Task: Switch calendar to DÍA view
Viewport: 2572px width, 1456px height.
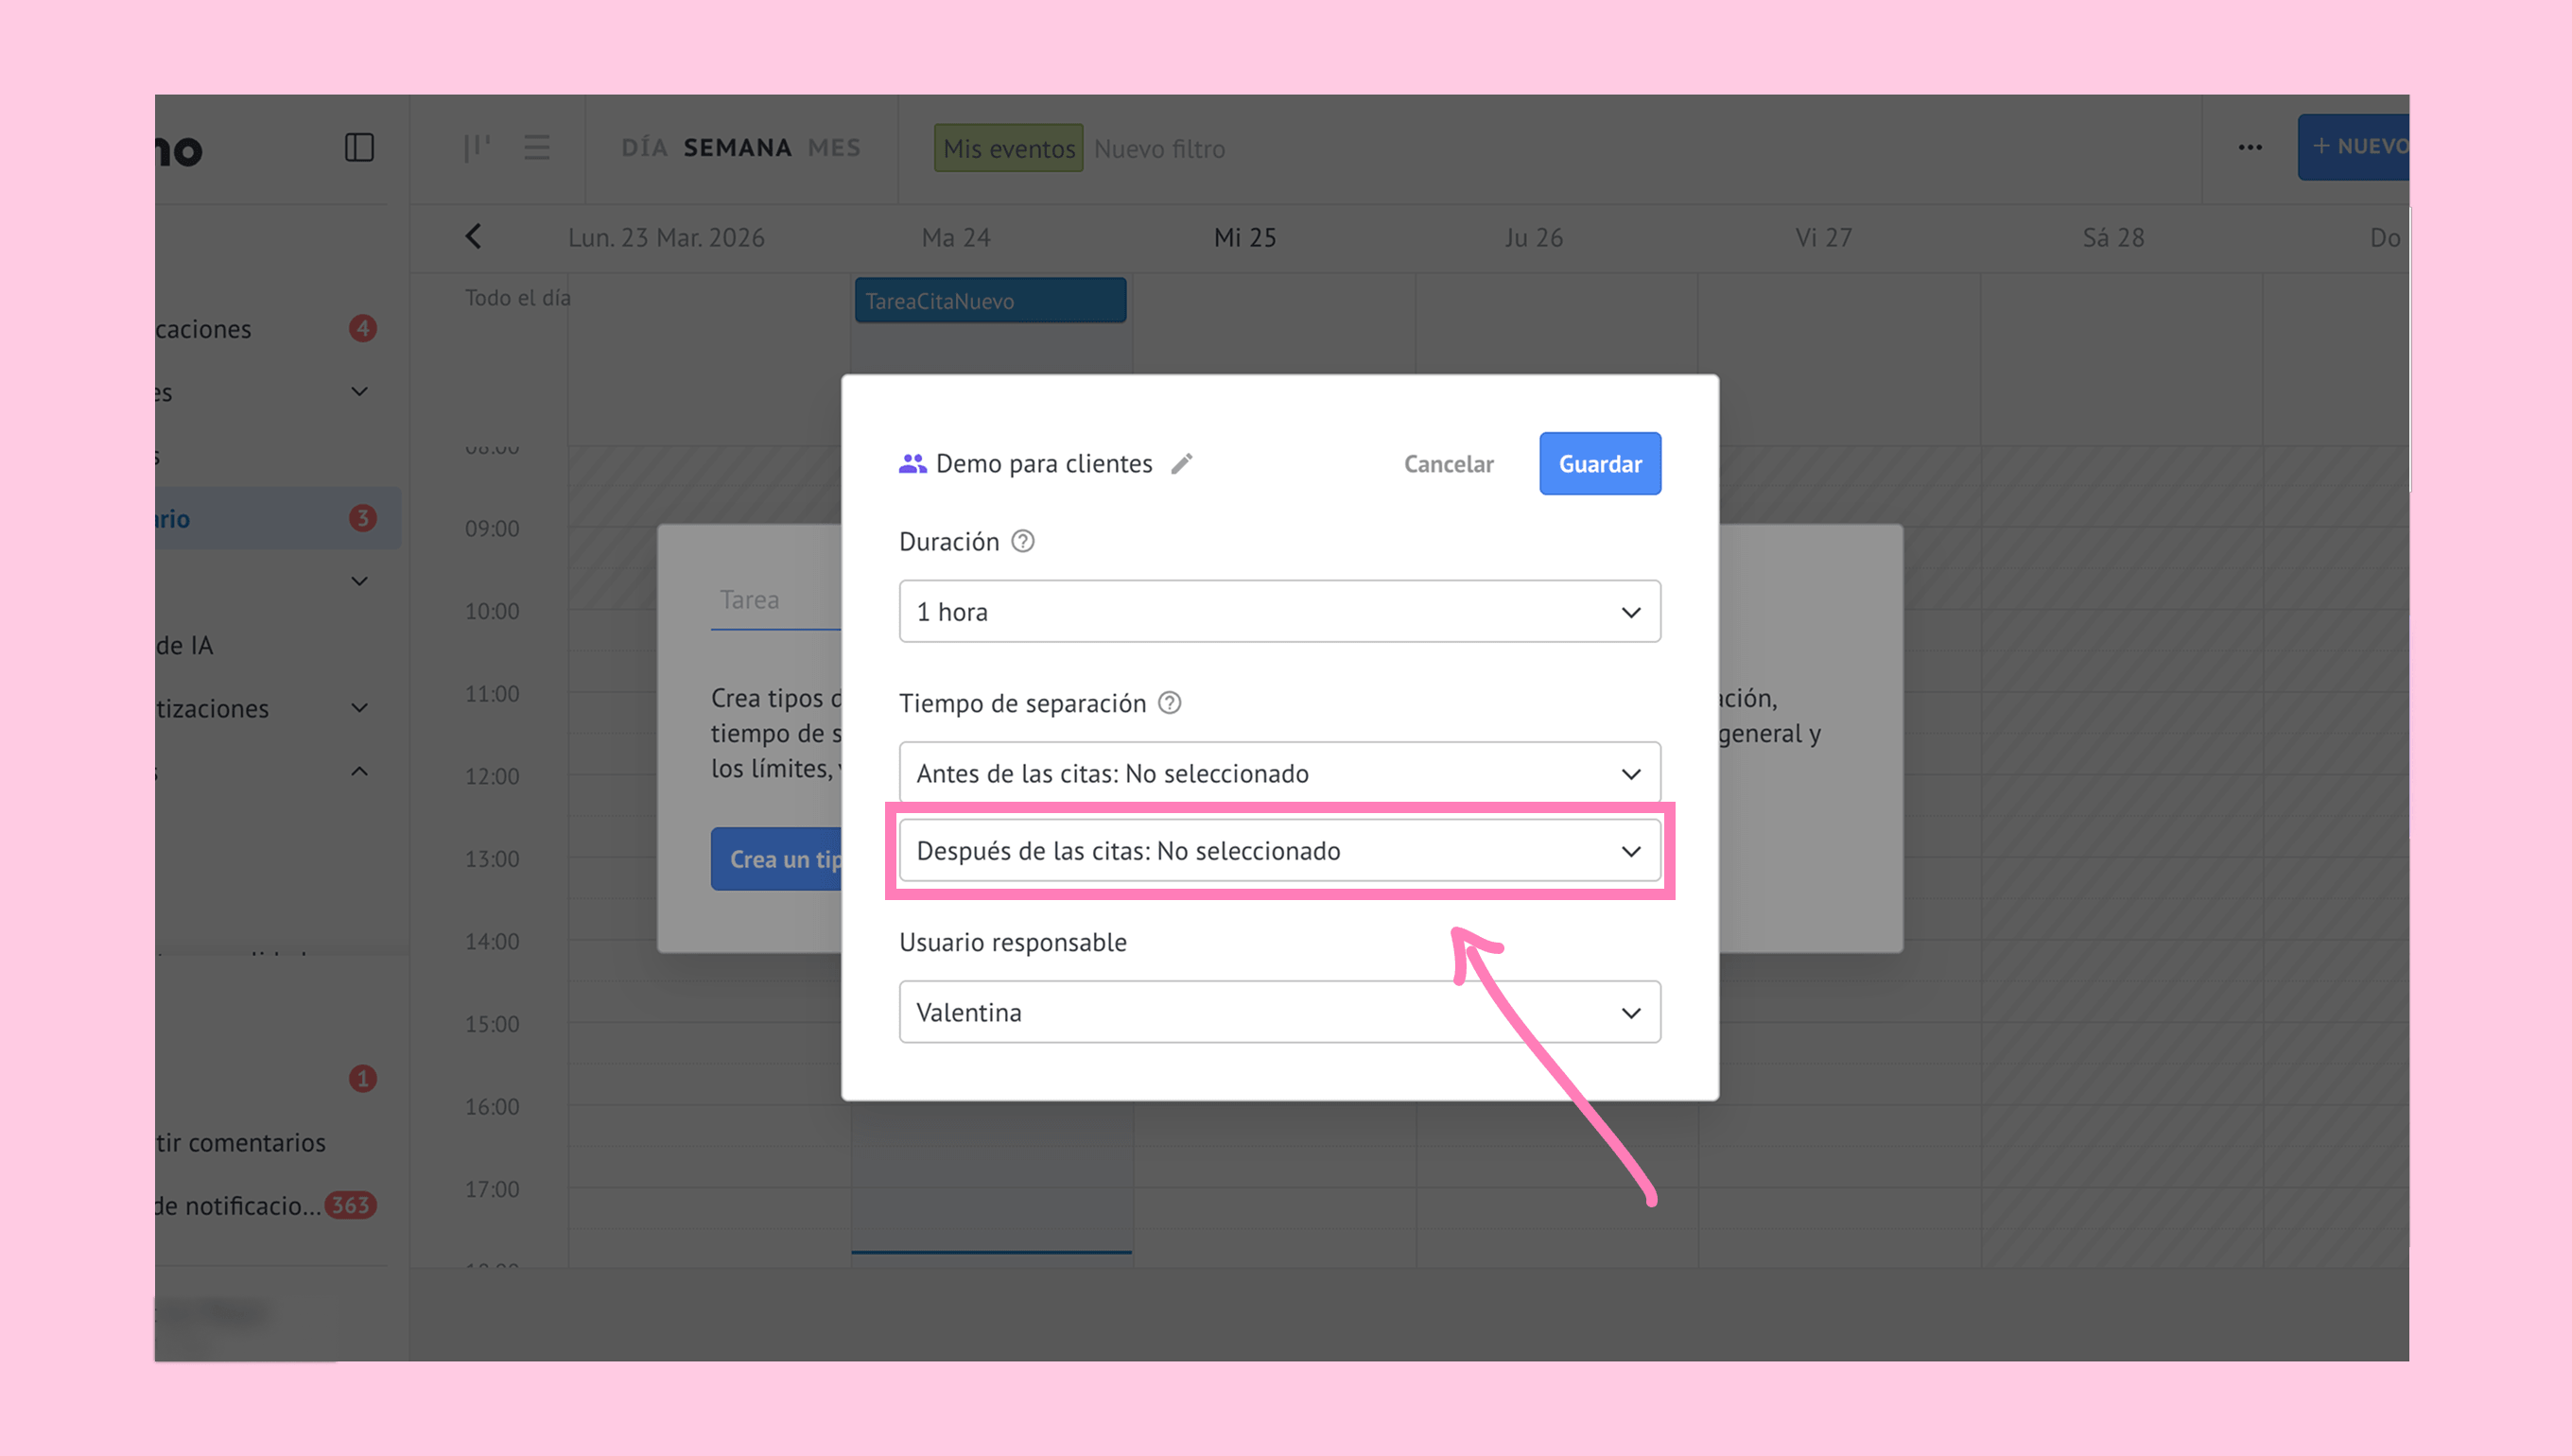Action: [644, 148]
